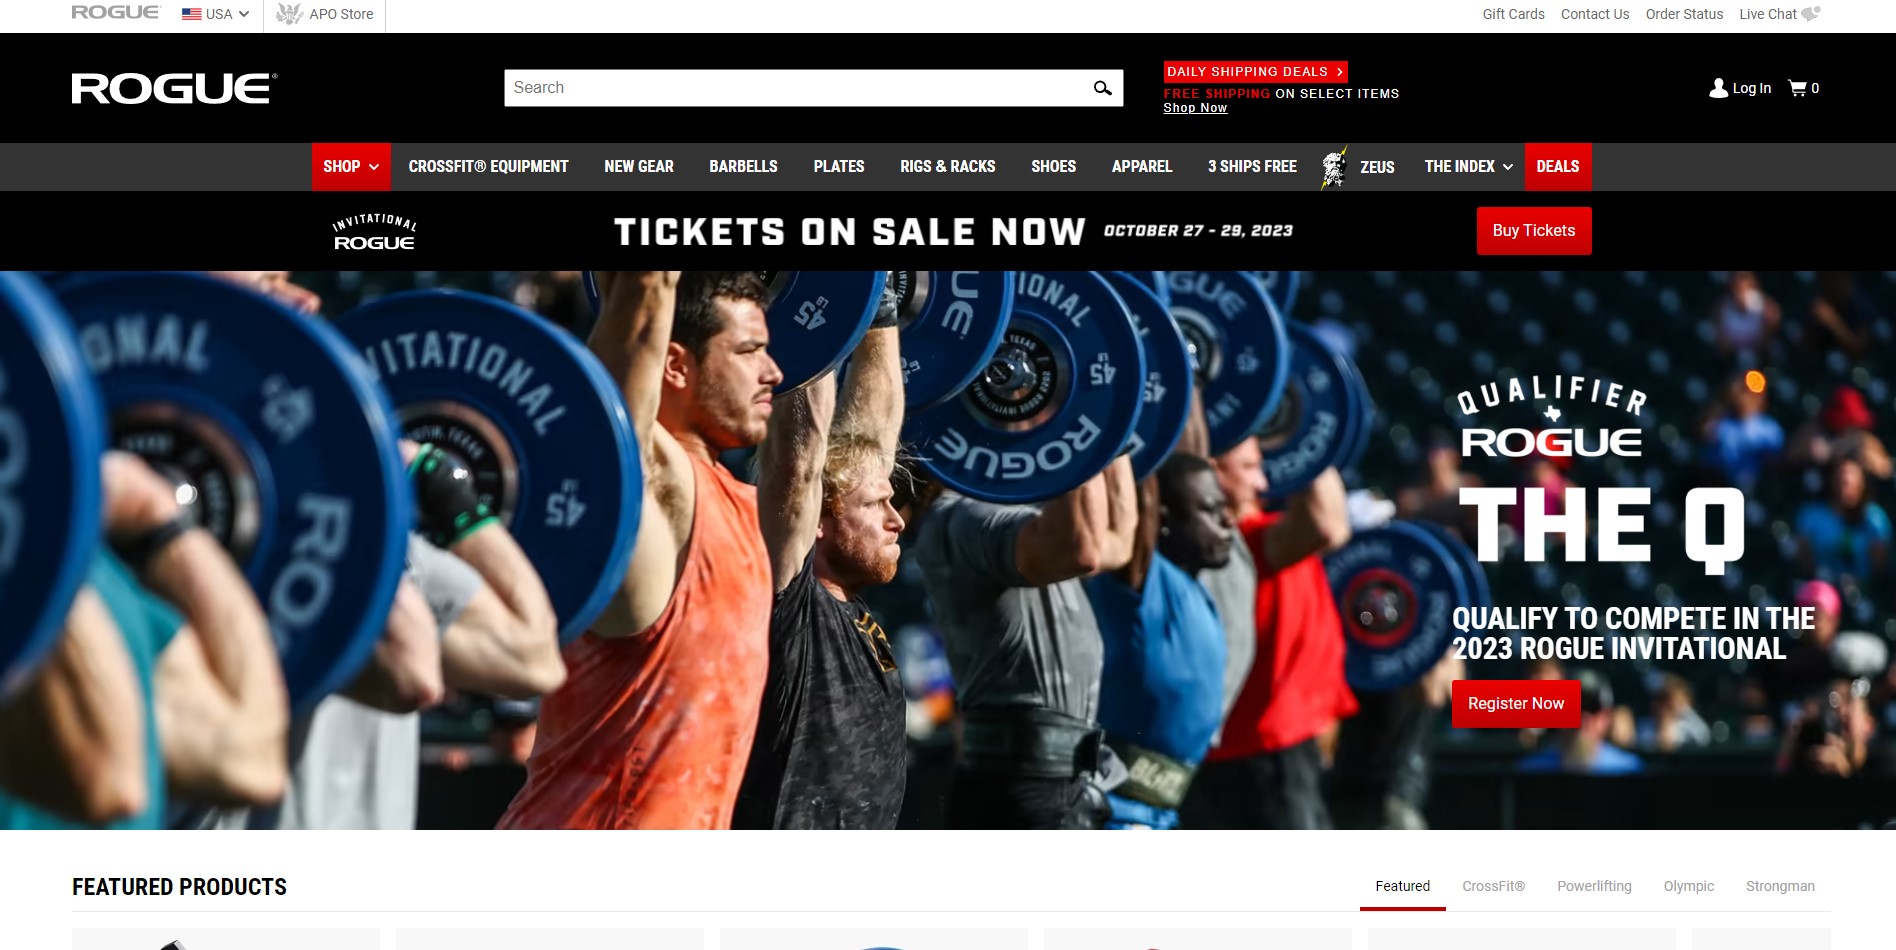Switch to the Strongman products tab
This screenshot has width=1896, height=950.
[1780, 886]
